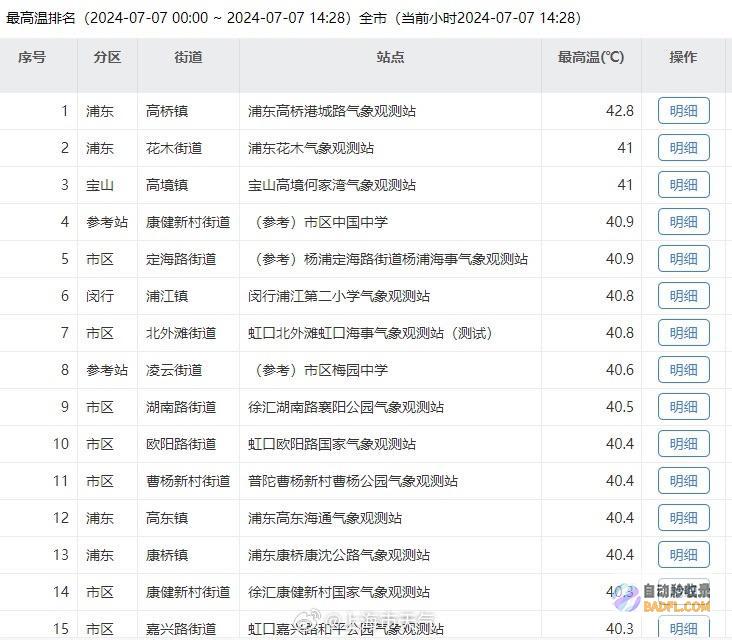The image size is (732, 640).
Task: Click 明细 for 杨浦海事气象观测站 row
Action: [x=683, y=259]
